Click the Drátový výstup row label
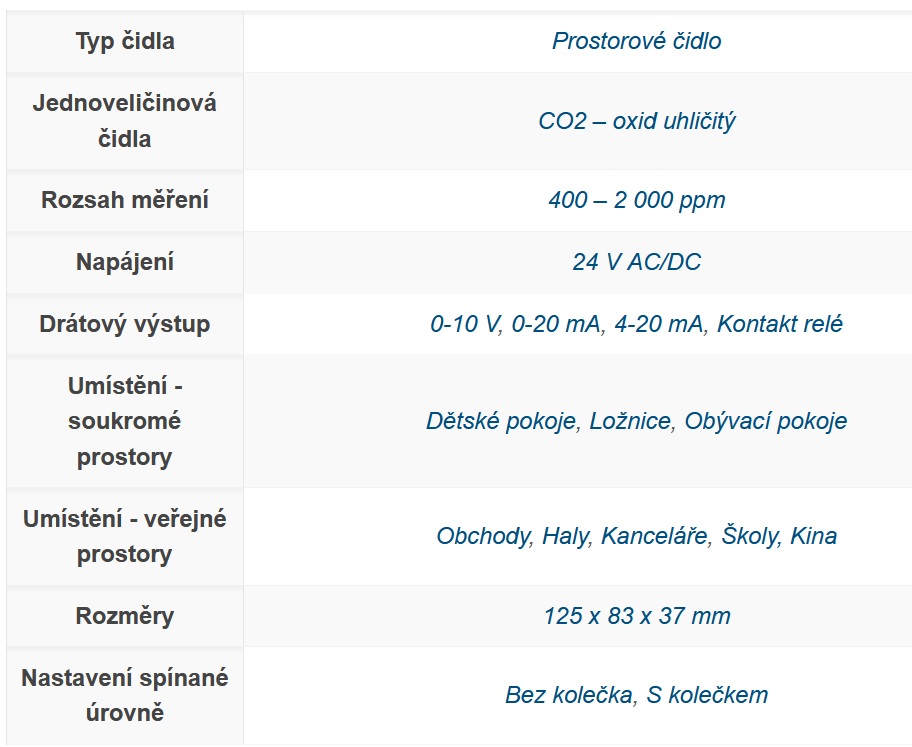912x747 pixels. click(x=125, y=324)
